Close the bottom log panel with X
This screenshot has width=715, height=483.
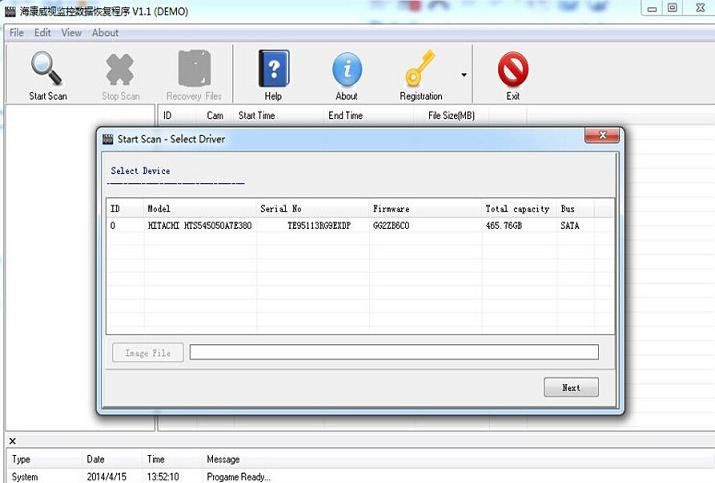pyautogui.click(x=13, y=441)
